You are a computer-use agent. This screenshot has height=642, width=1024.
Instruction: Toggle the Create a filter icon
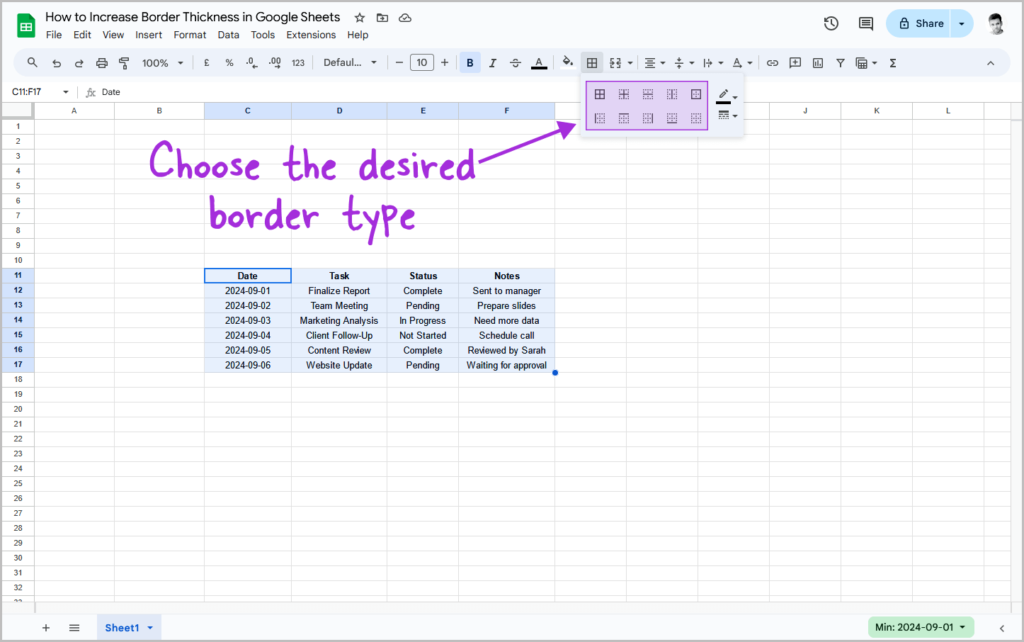tap(840, 63)
